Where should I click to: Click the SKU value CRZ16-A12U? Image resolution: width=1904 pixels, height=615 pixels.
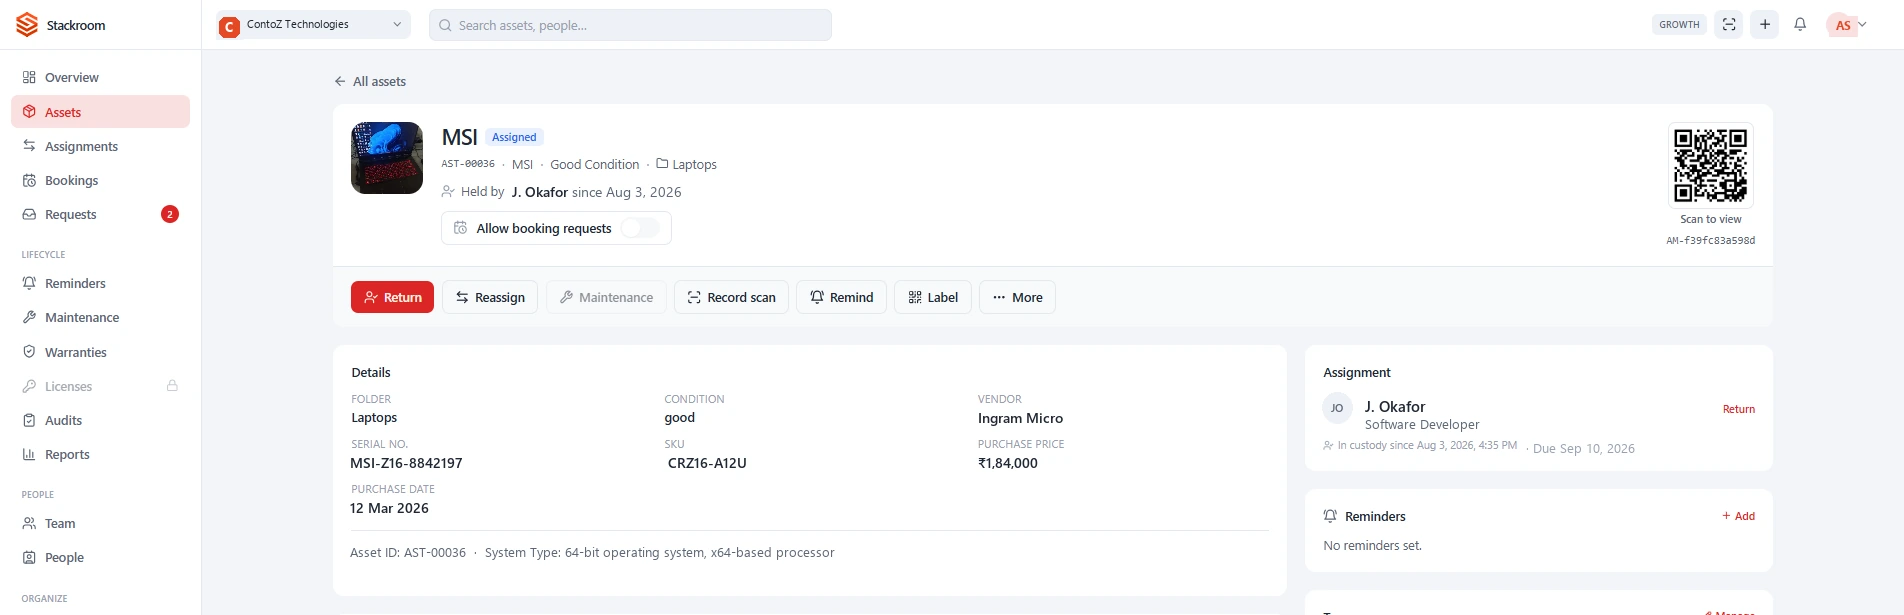707,463
